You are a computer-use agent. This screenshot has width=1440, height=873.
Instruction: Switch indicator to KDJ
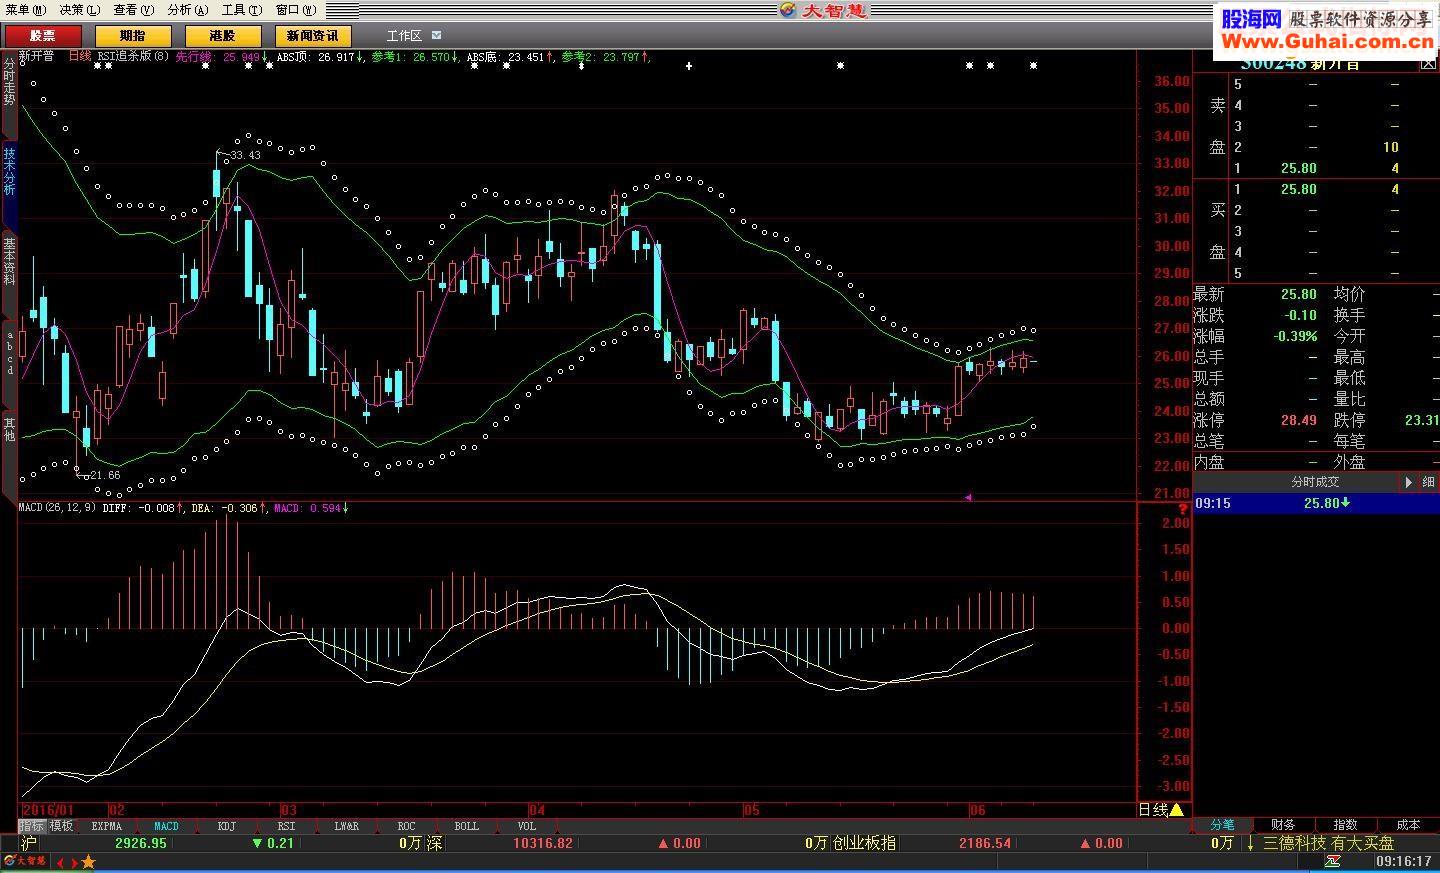(226, 826)
